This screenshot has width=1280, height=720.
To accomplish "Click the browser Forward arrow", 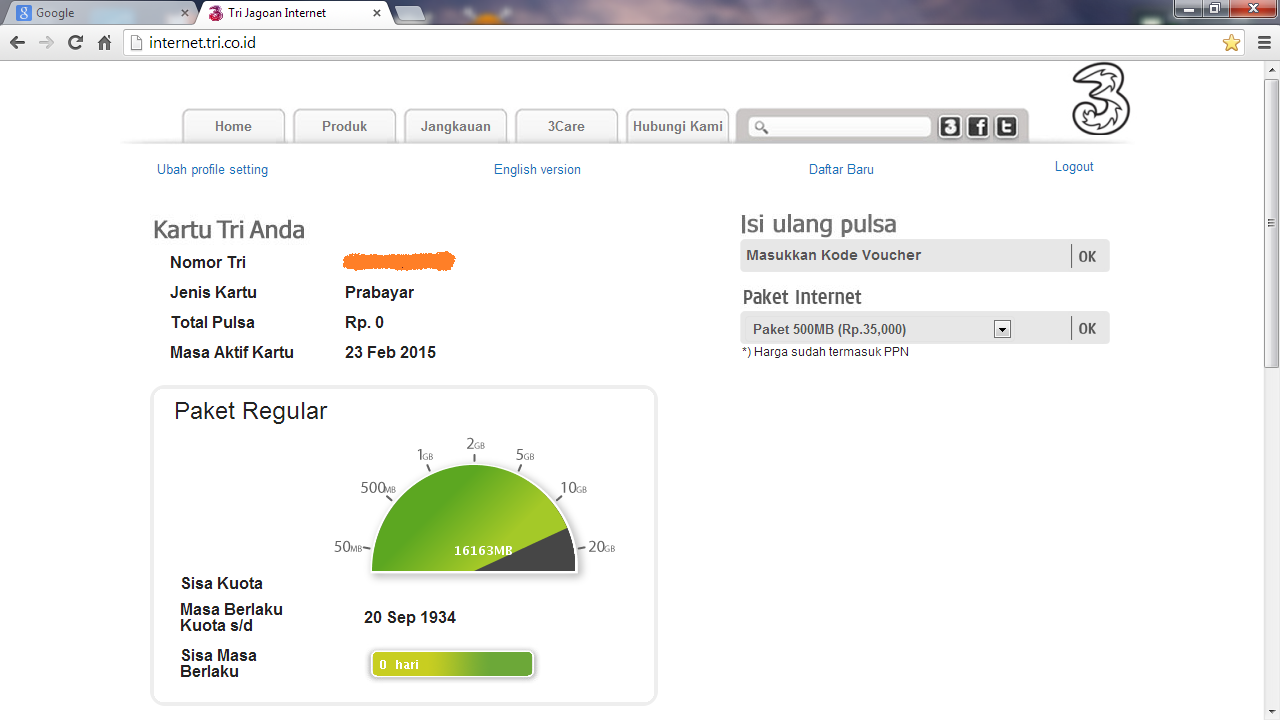I will pyautogui.click(x=46, y=43).
